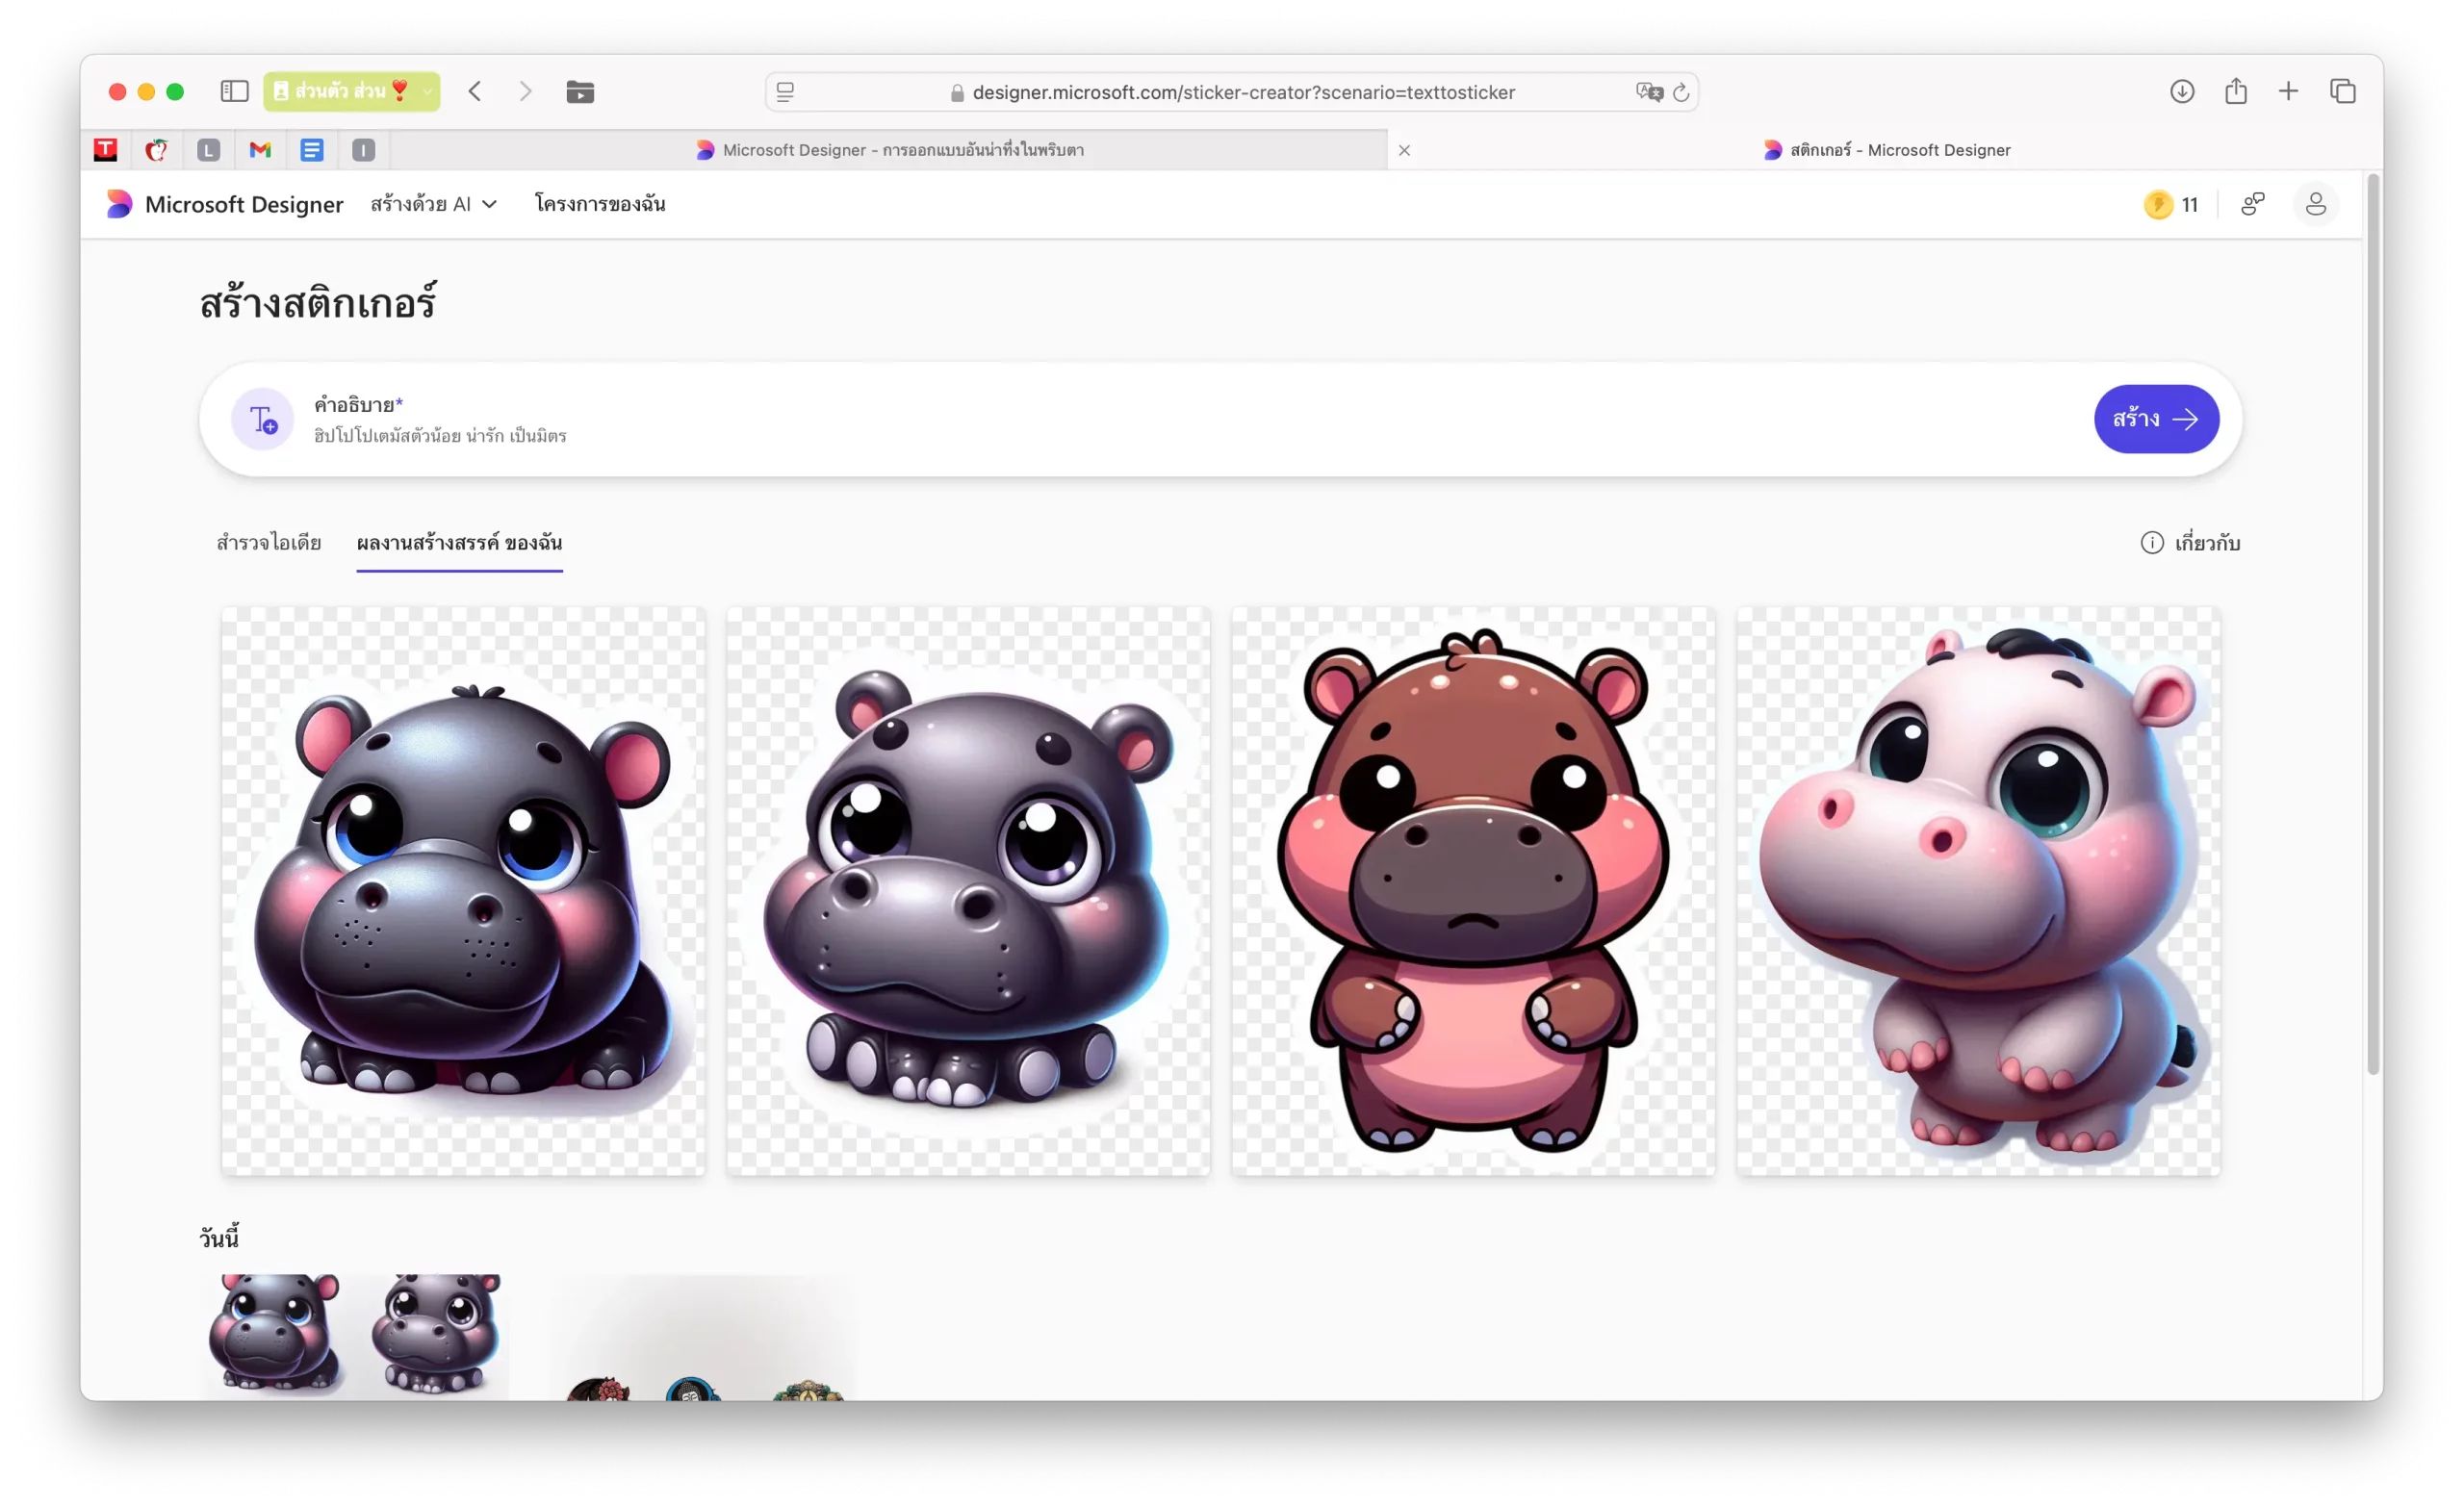The image size is (2464, 1507).
Task: Click the share with people icon in header
Action: [2252, 204]
